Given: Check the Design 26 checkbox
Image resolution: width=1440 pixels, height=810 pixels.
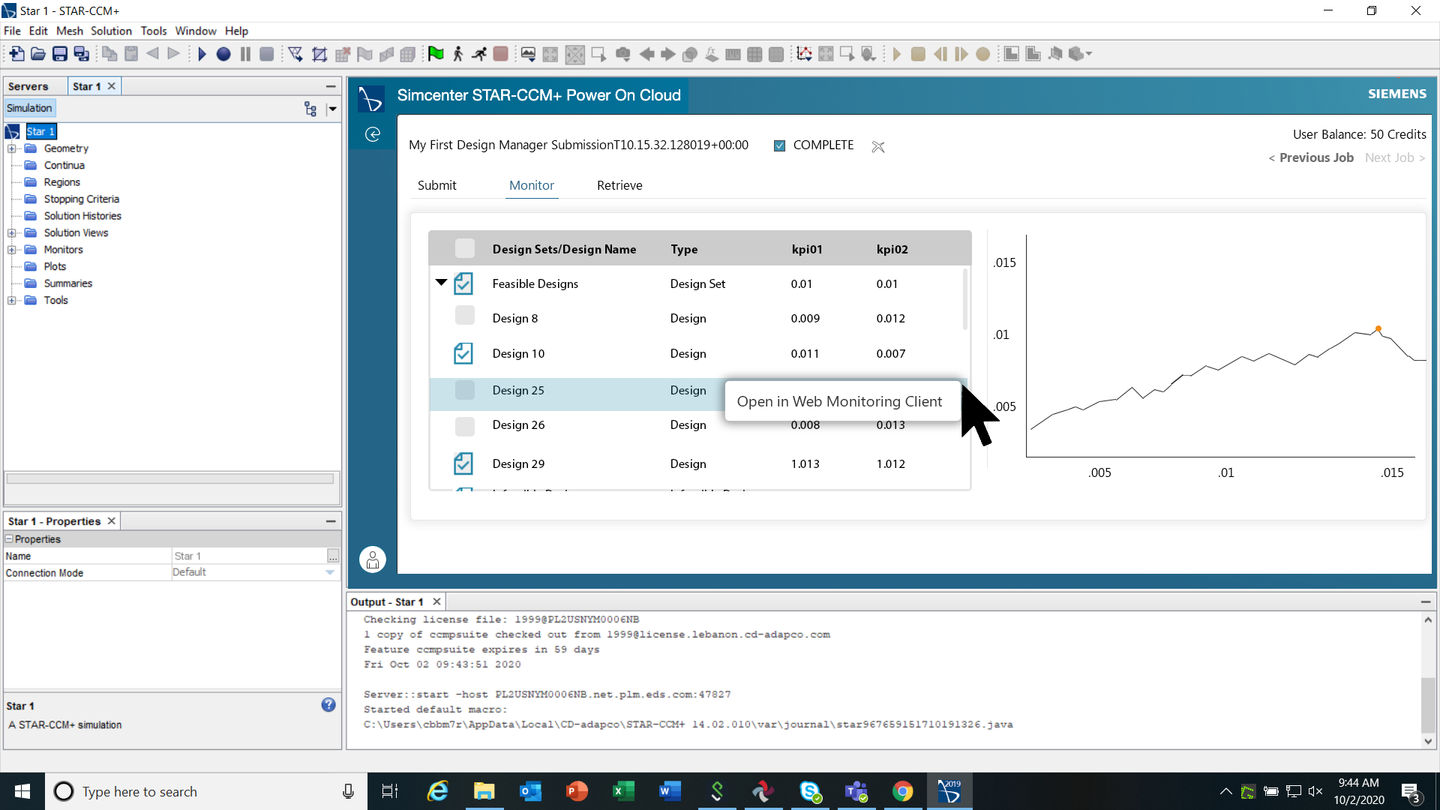Looking at the screenshot, I should coord(464,427).
